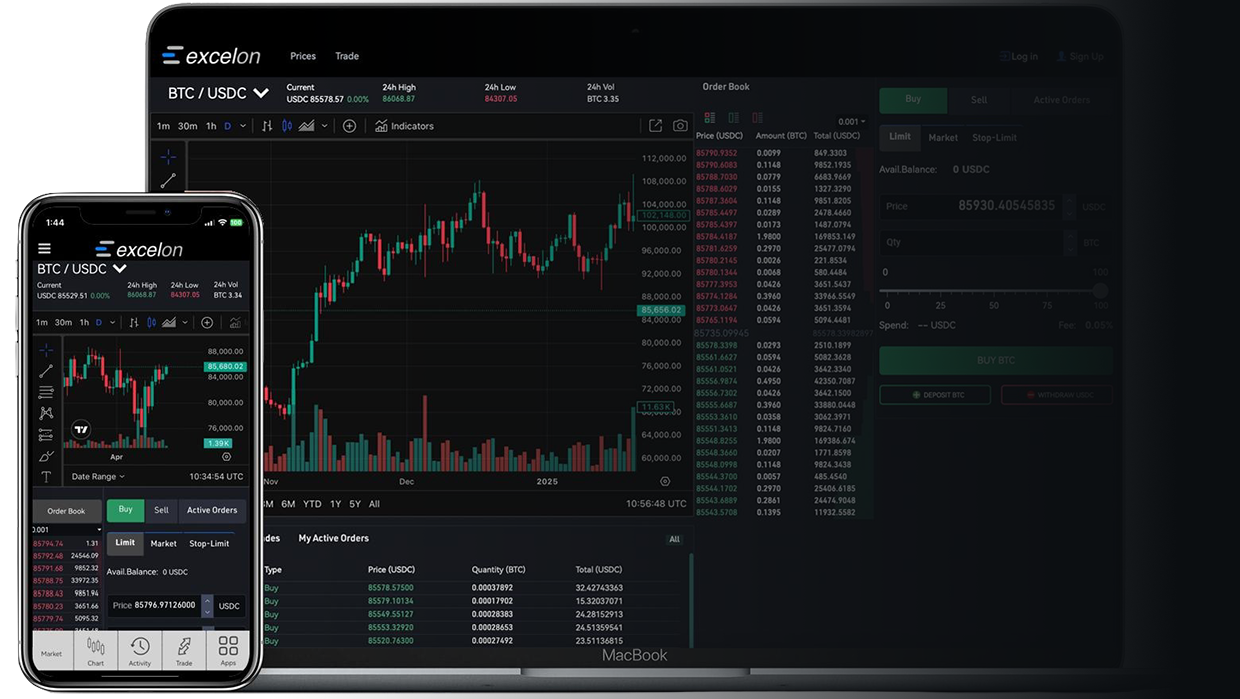Show only sell orders in the Order Book

pyautogui.click(x=757, y=118)
